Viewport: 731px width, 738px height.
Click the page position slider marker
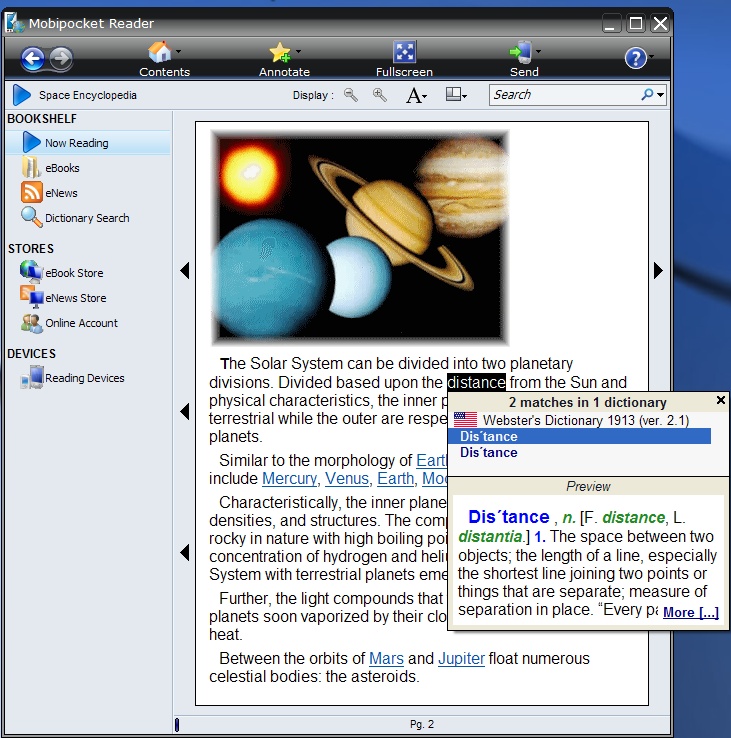tap(177, 725)
